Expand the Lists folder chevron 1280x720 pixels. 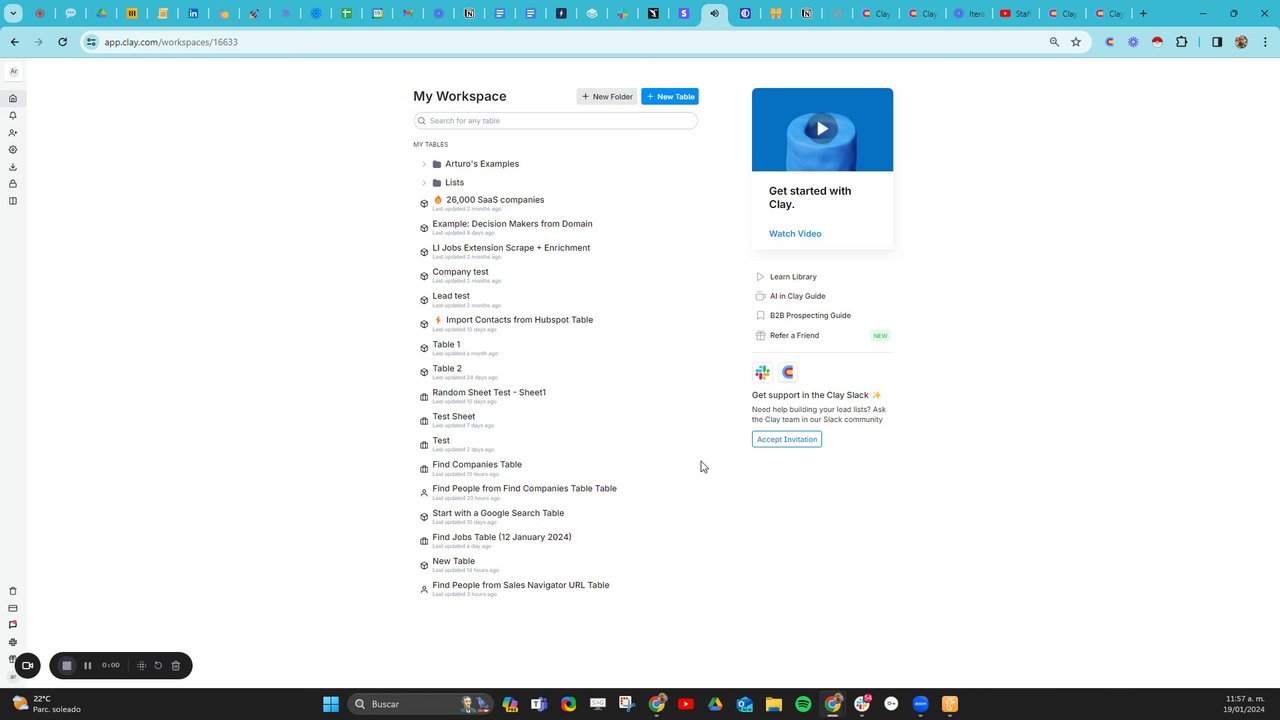(424, 183)
